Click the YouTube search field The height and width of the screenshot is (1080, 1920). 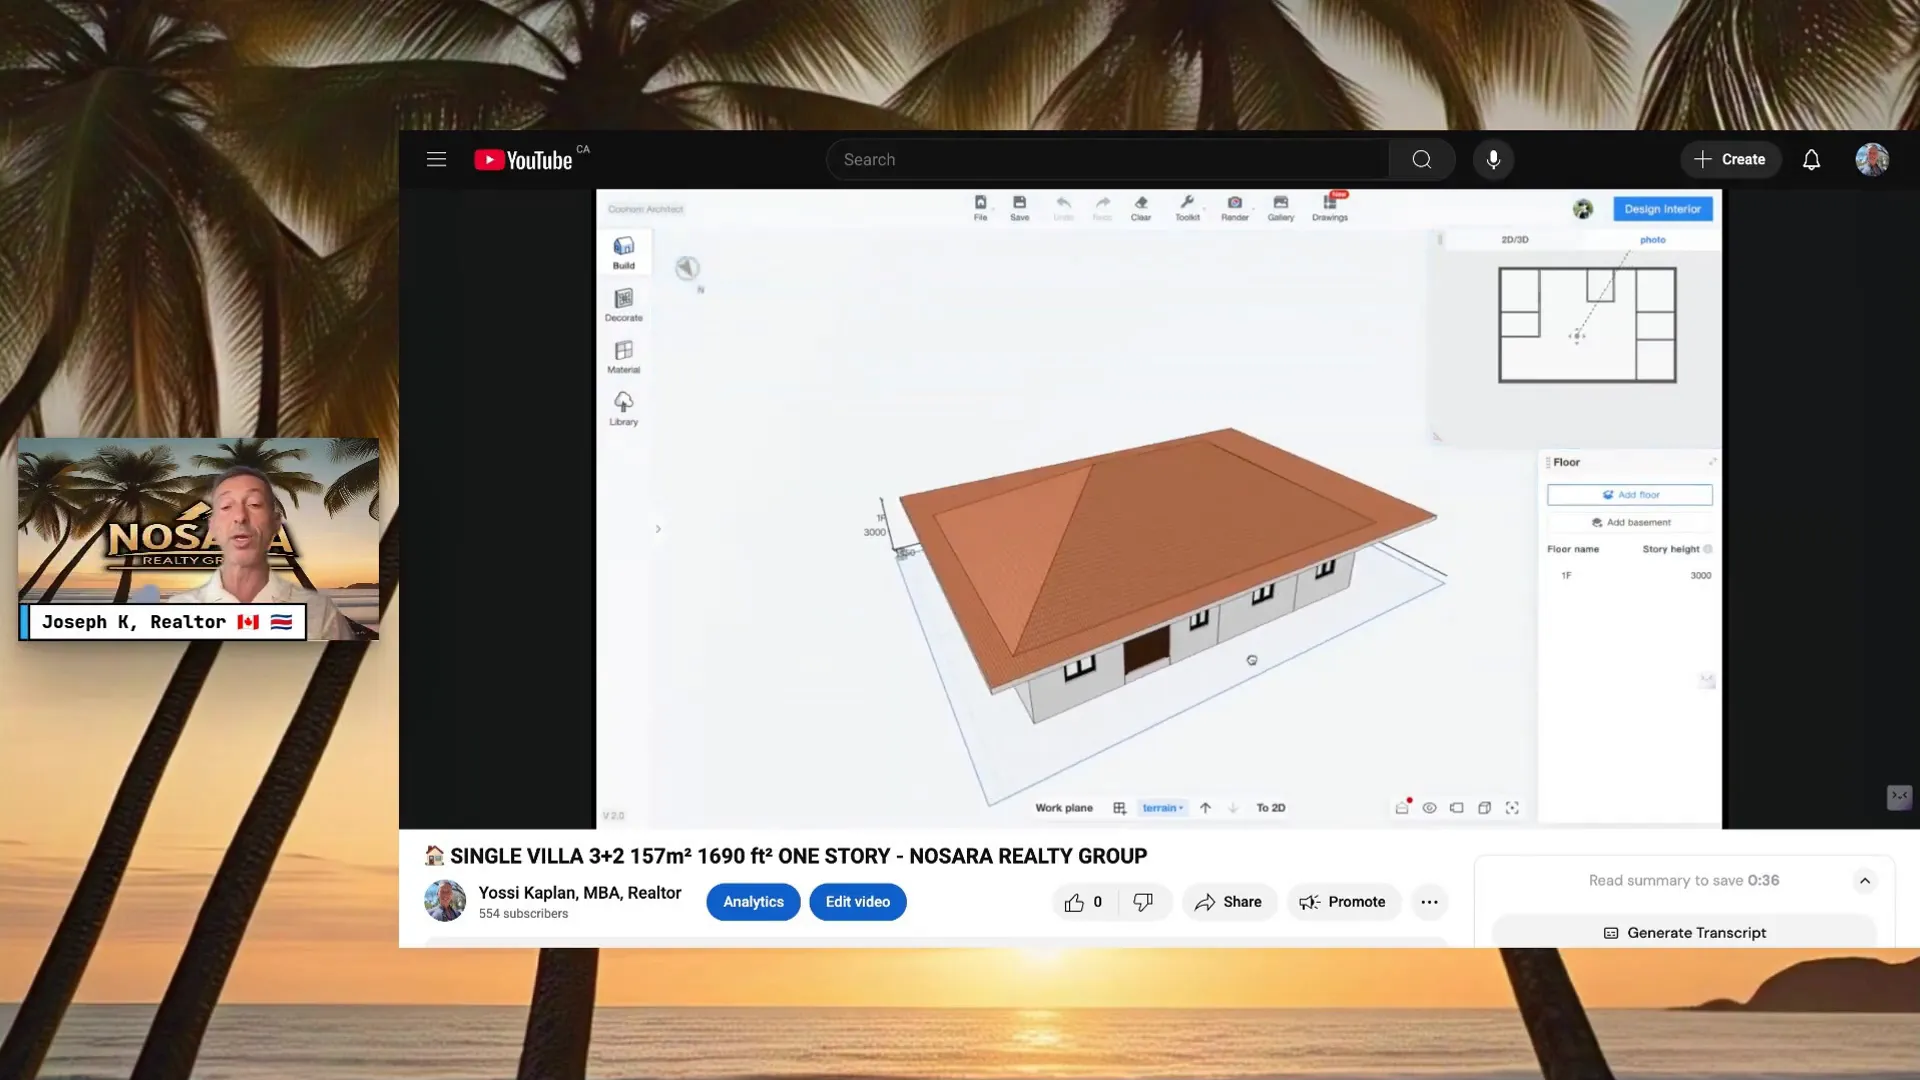coord(1107,160)
